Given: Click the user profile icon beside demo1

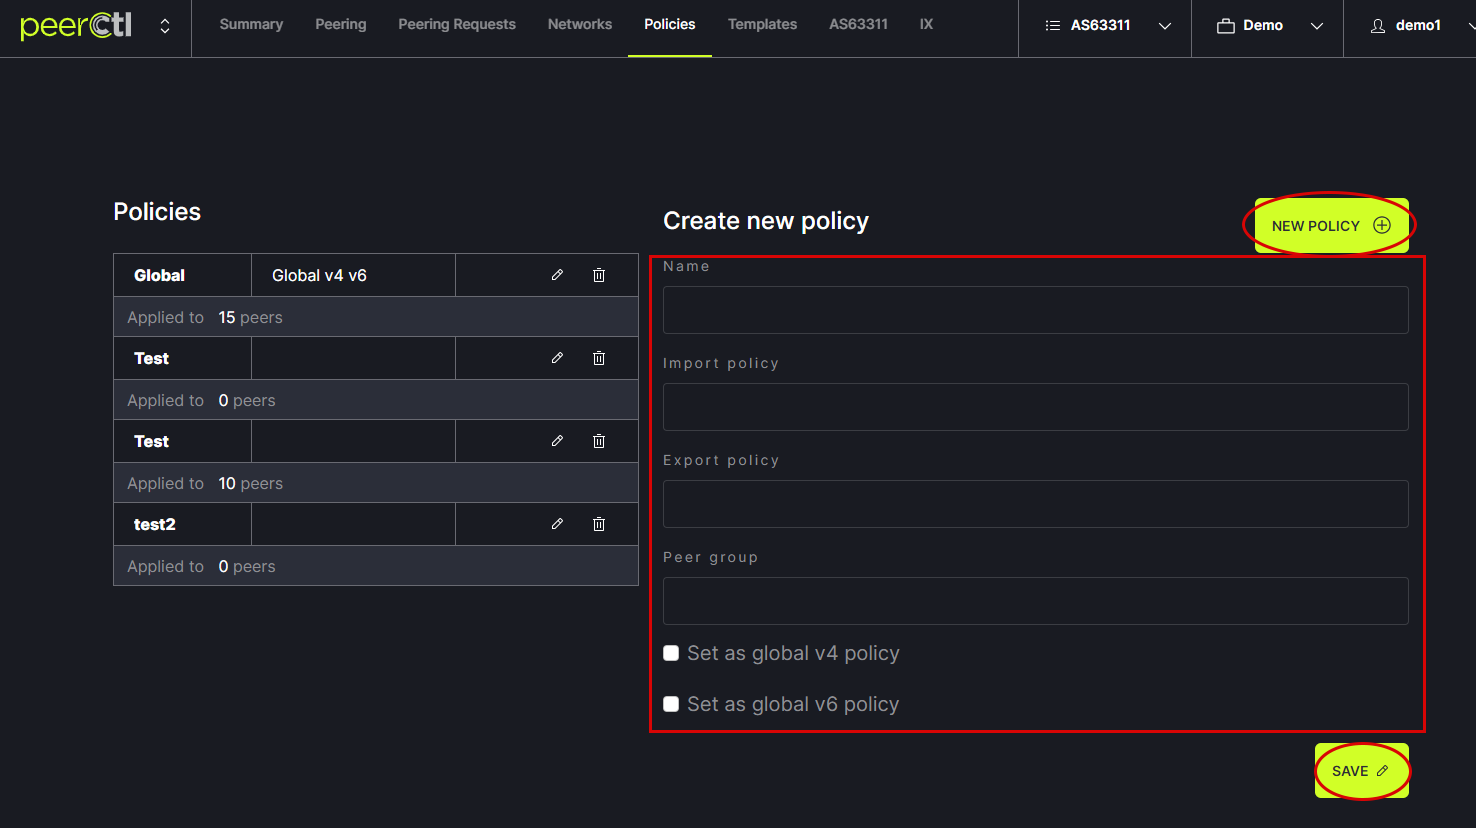Looking at the screenshot, I should click(x=1377, y=26).
